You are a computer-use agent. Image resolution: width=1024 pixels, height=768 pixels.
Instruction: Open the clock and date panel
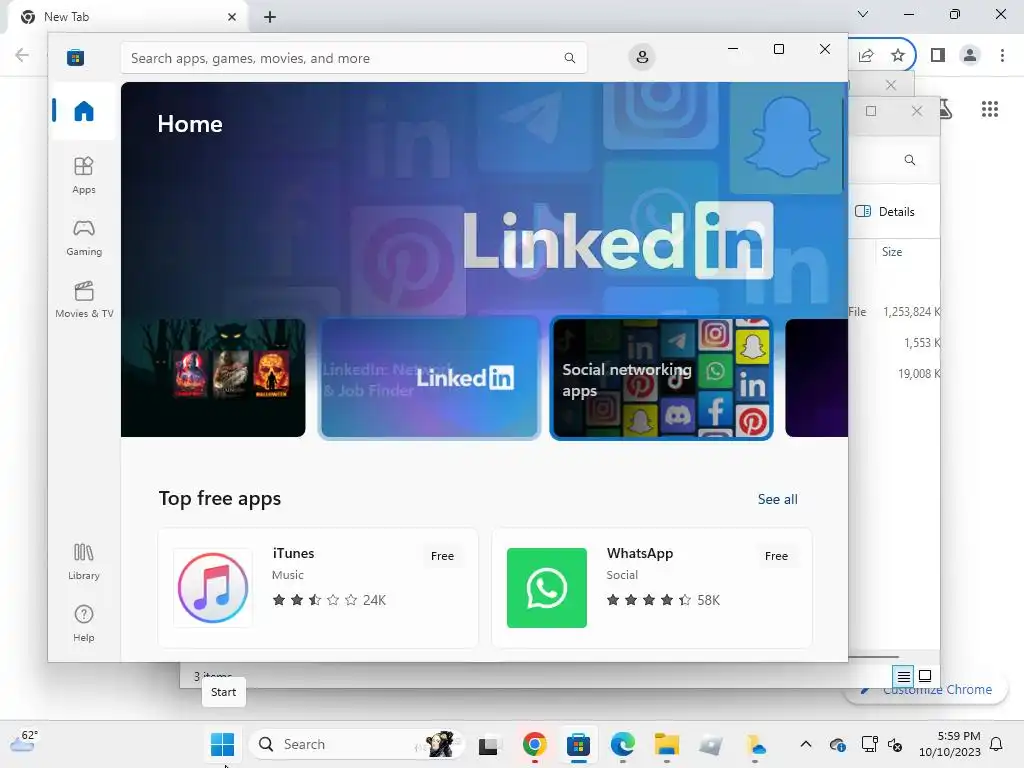click(950, 744)
